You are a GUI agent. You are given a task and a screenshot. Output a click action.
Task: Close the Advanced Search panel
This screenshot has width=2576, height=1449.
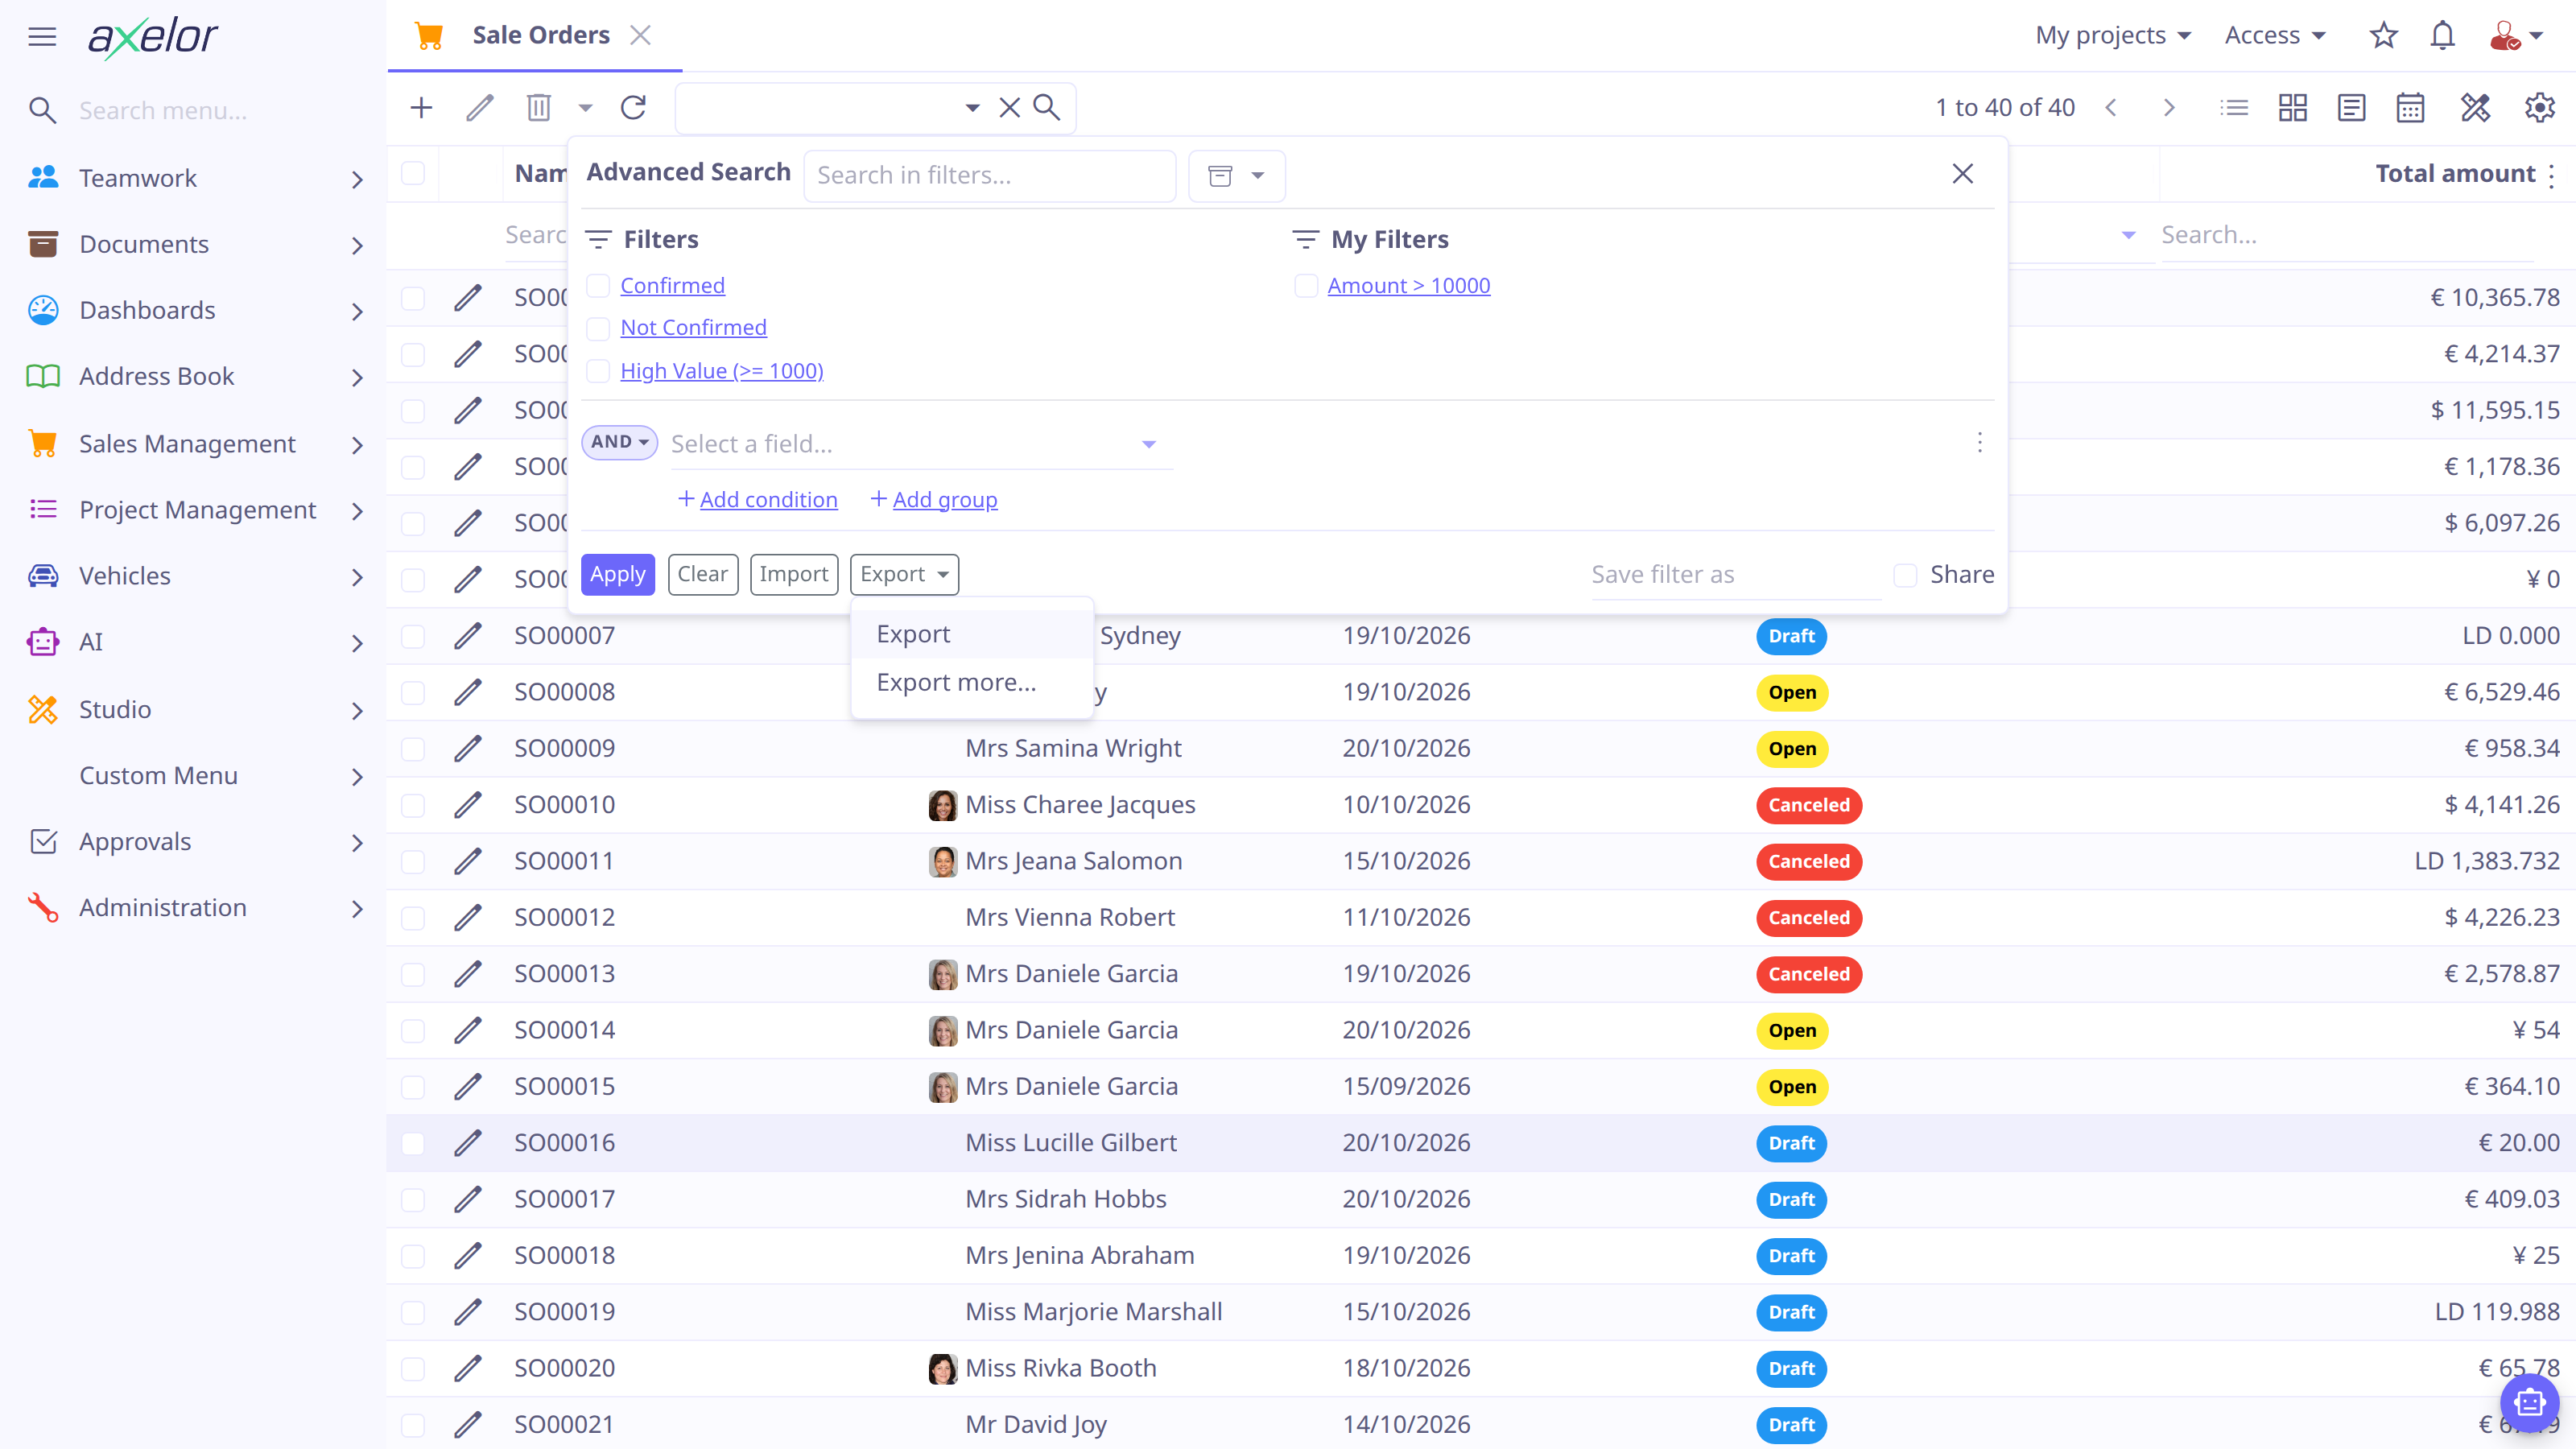[x=1963, y=174]
